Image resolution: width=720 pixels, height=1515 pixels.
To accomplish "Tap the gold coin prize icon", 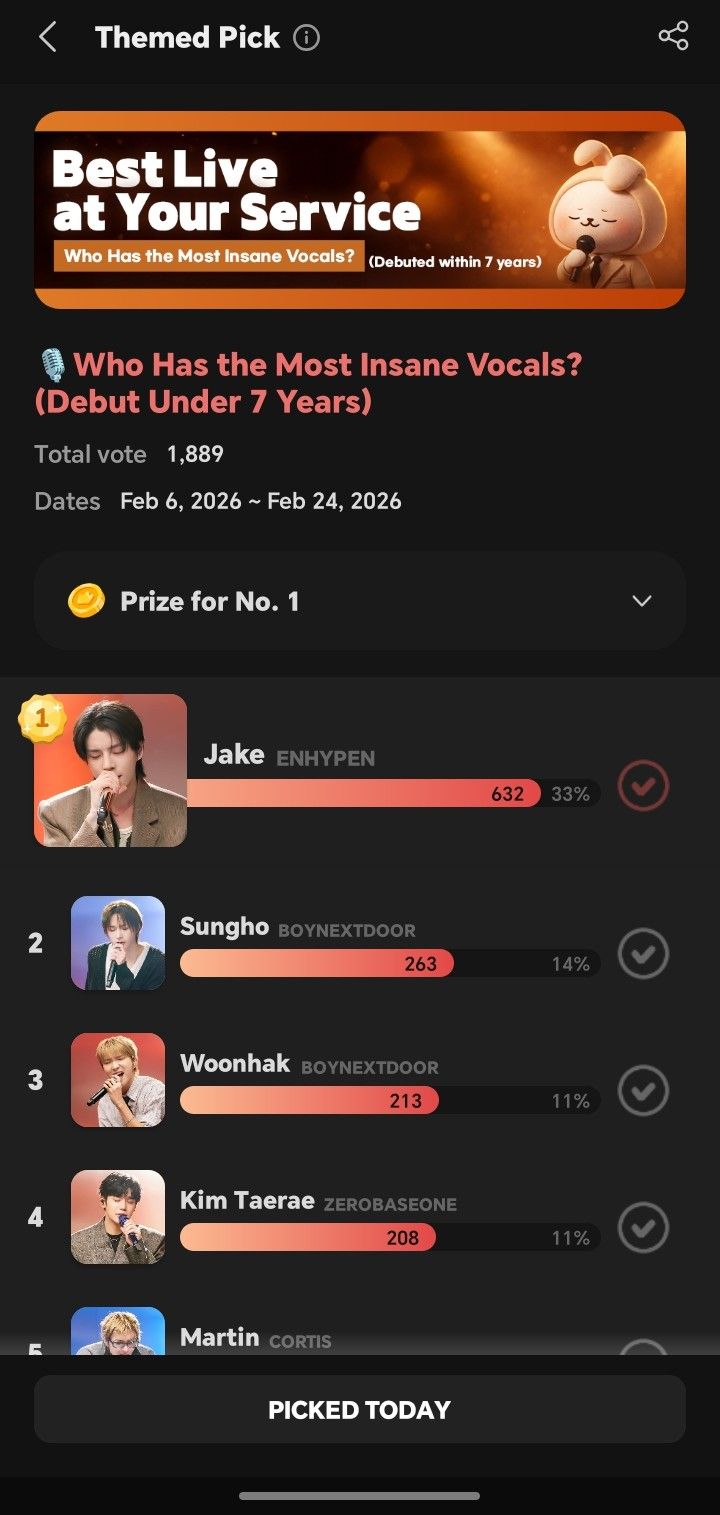I will click(x=86, y=601).
